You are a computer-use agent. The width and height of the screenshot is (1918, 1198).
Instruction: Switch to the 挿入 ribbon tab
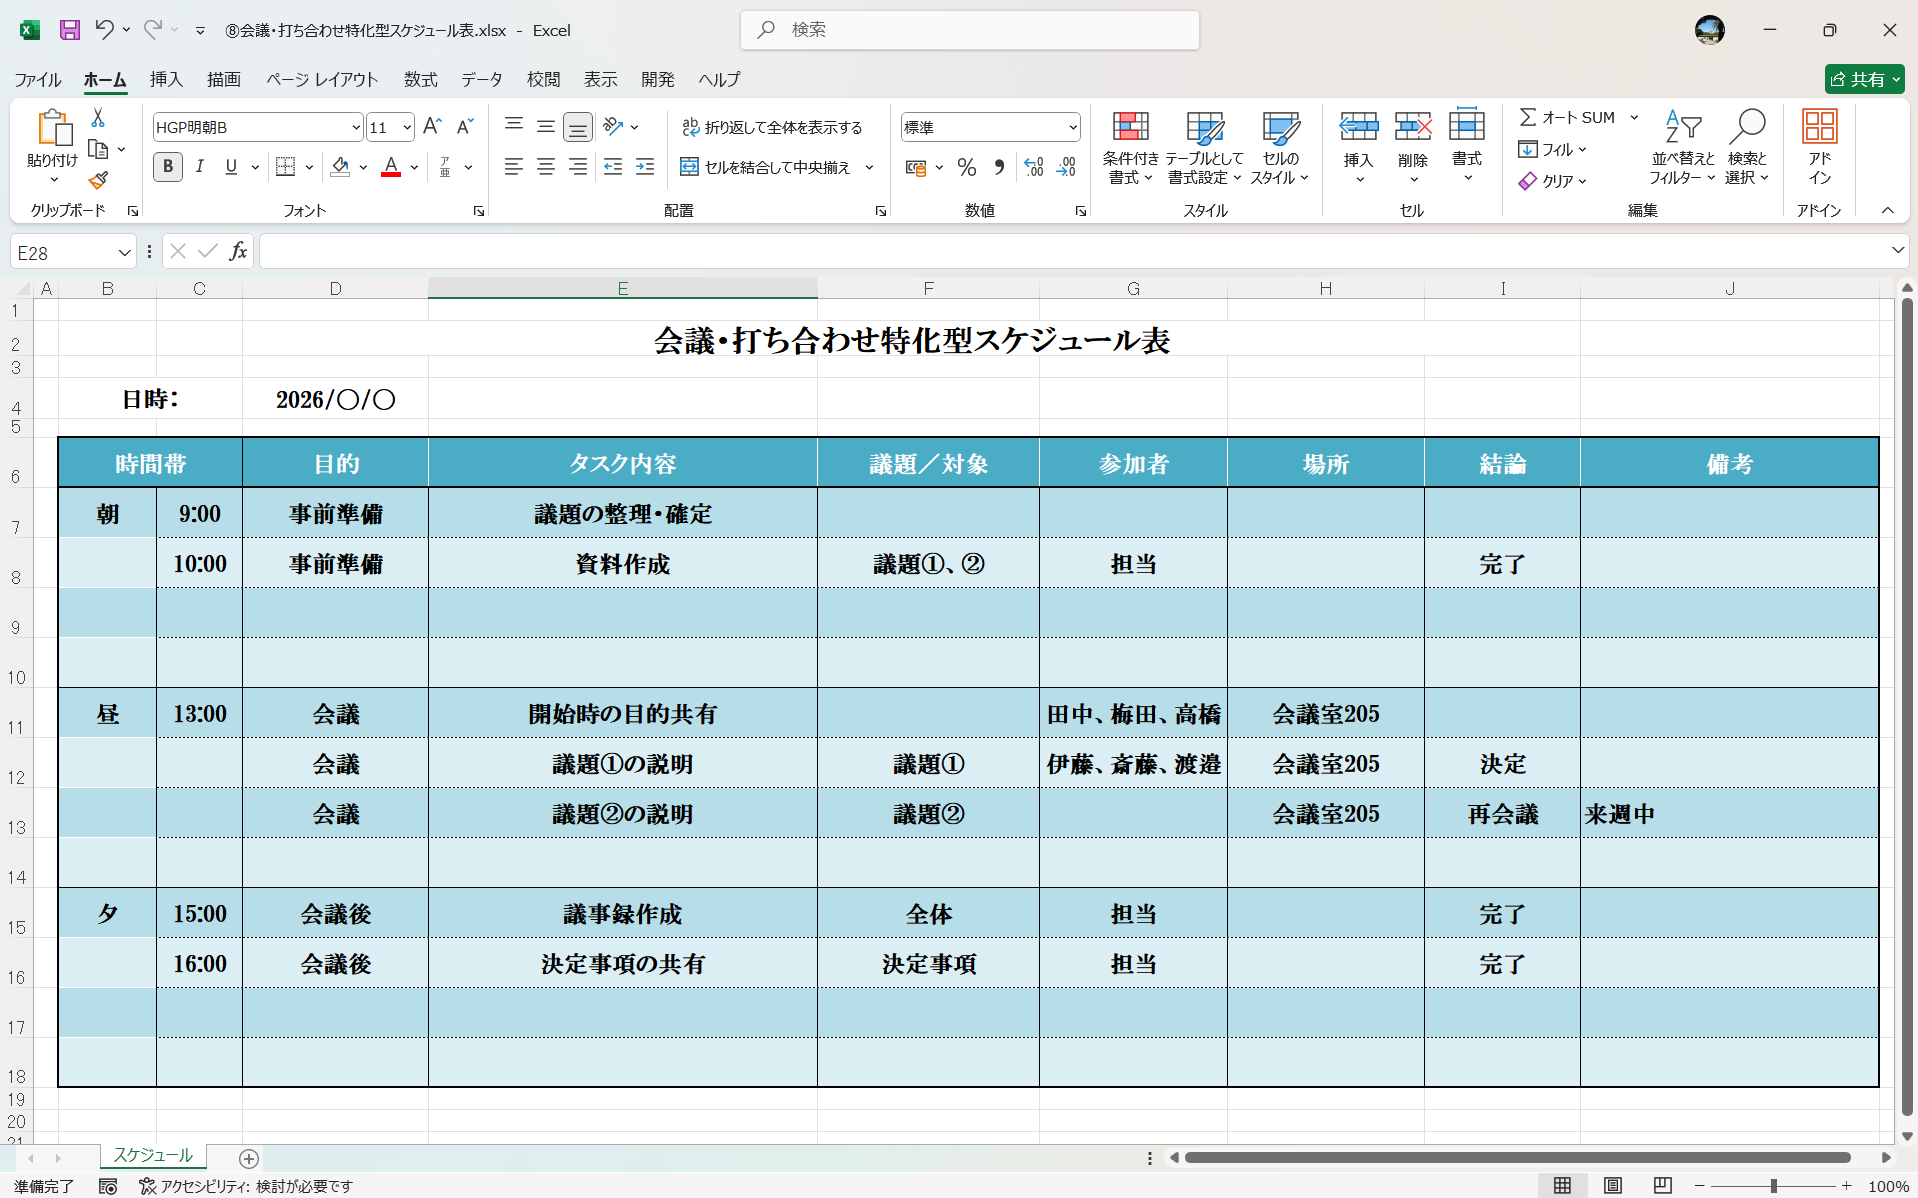coord(165,79)
